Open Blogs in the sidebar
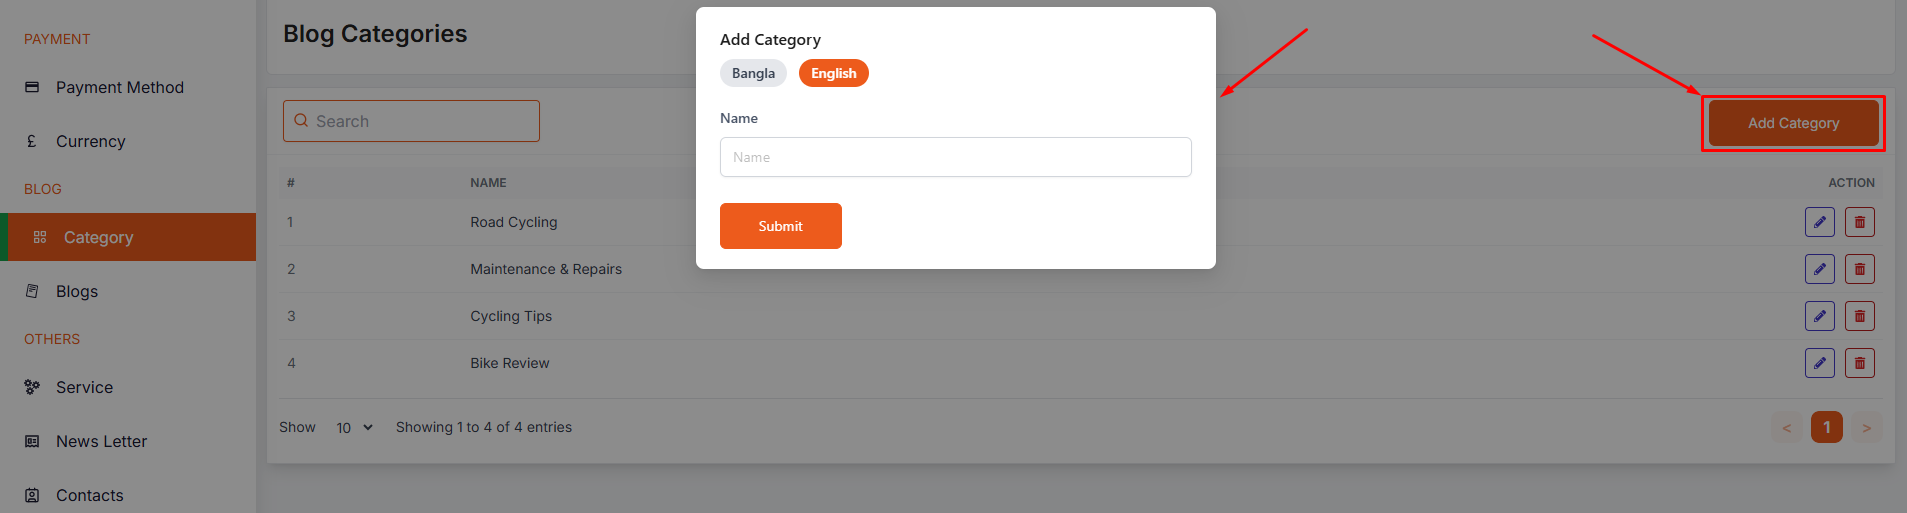 77,291
